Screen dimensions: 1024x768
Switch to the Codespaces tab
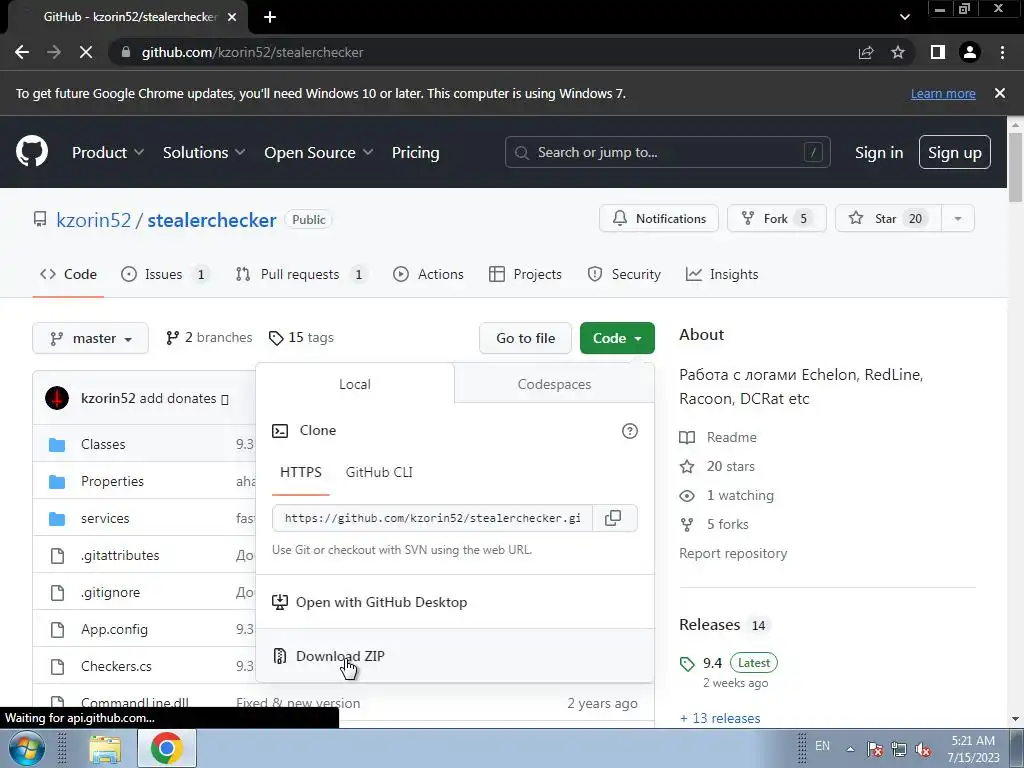coord(554,384)
